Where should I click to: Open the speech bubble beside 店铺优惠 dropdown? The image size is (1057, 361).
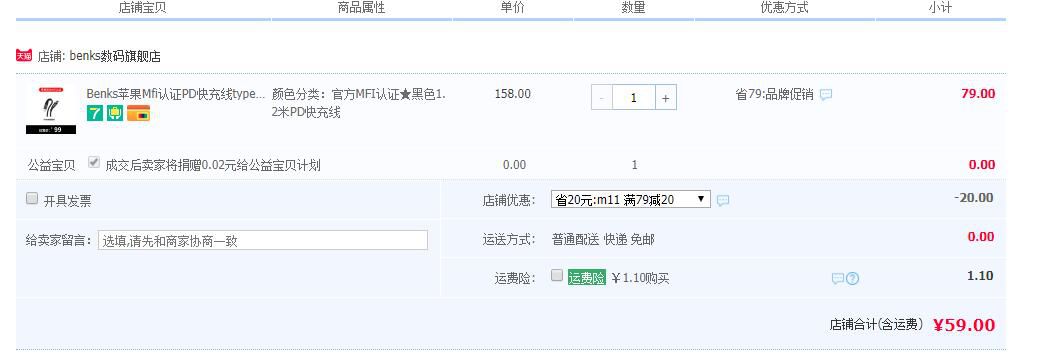click(723, 201)
